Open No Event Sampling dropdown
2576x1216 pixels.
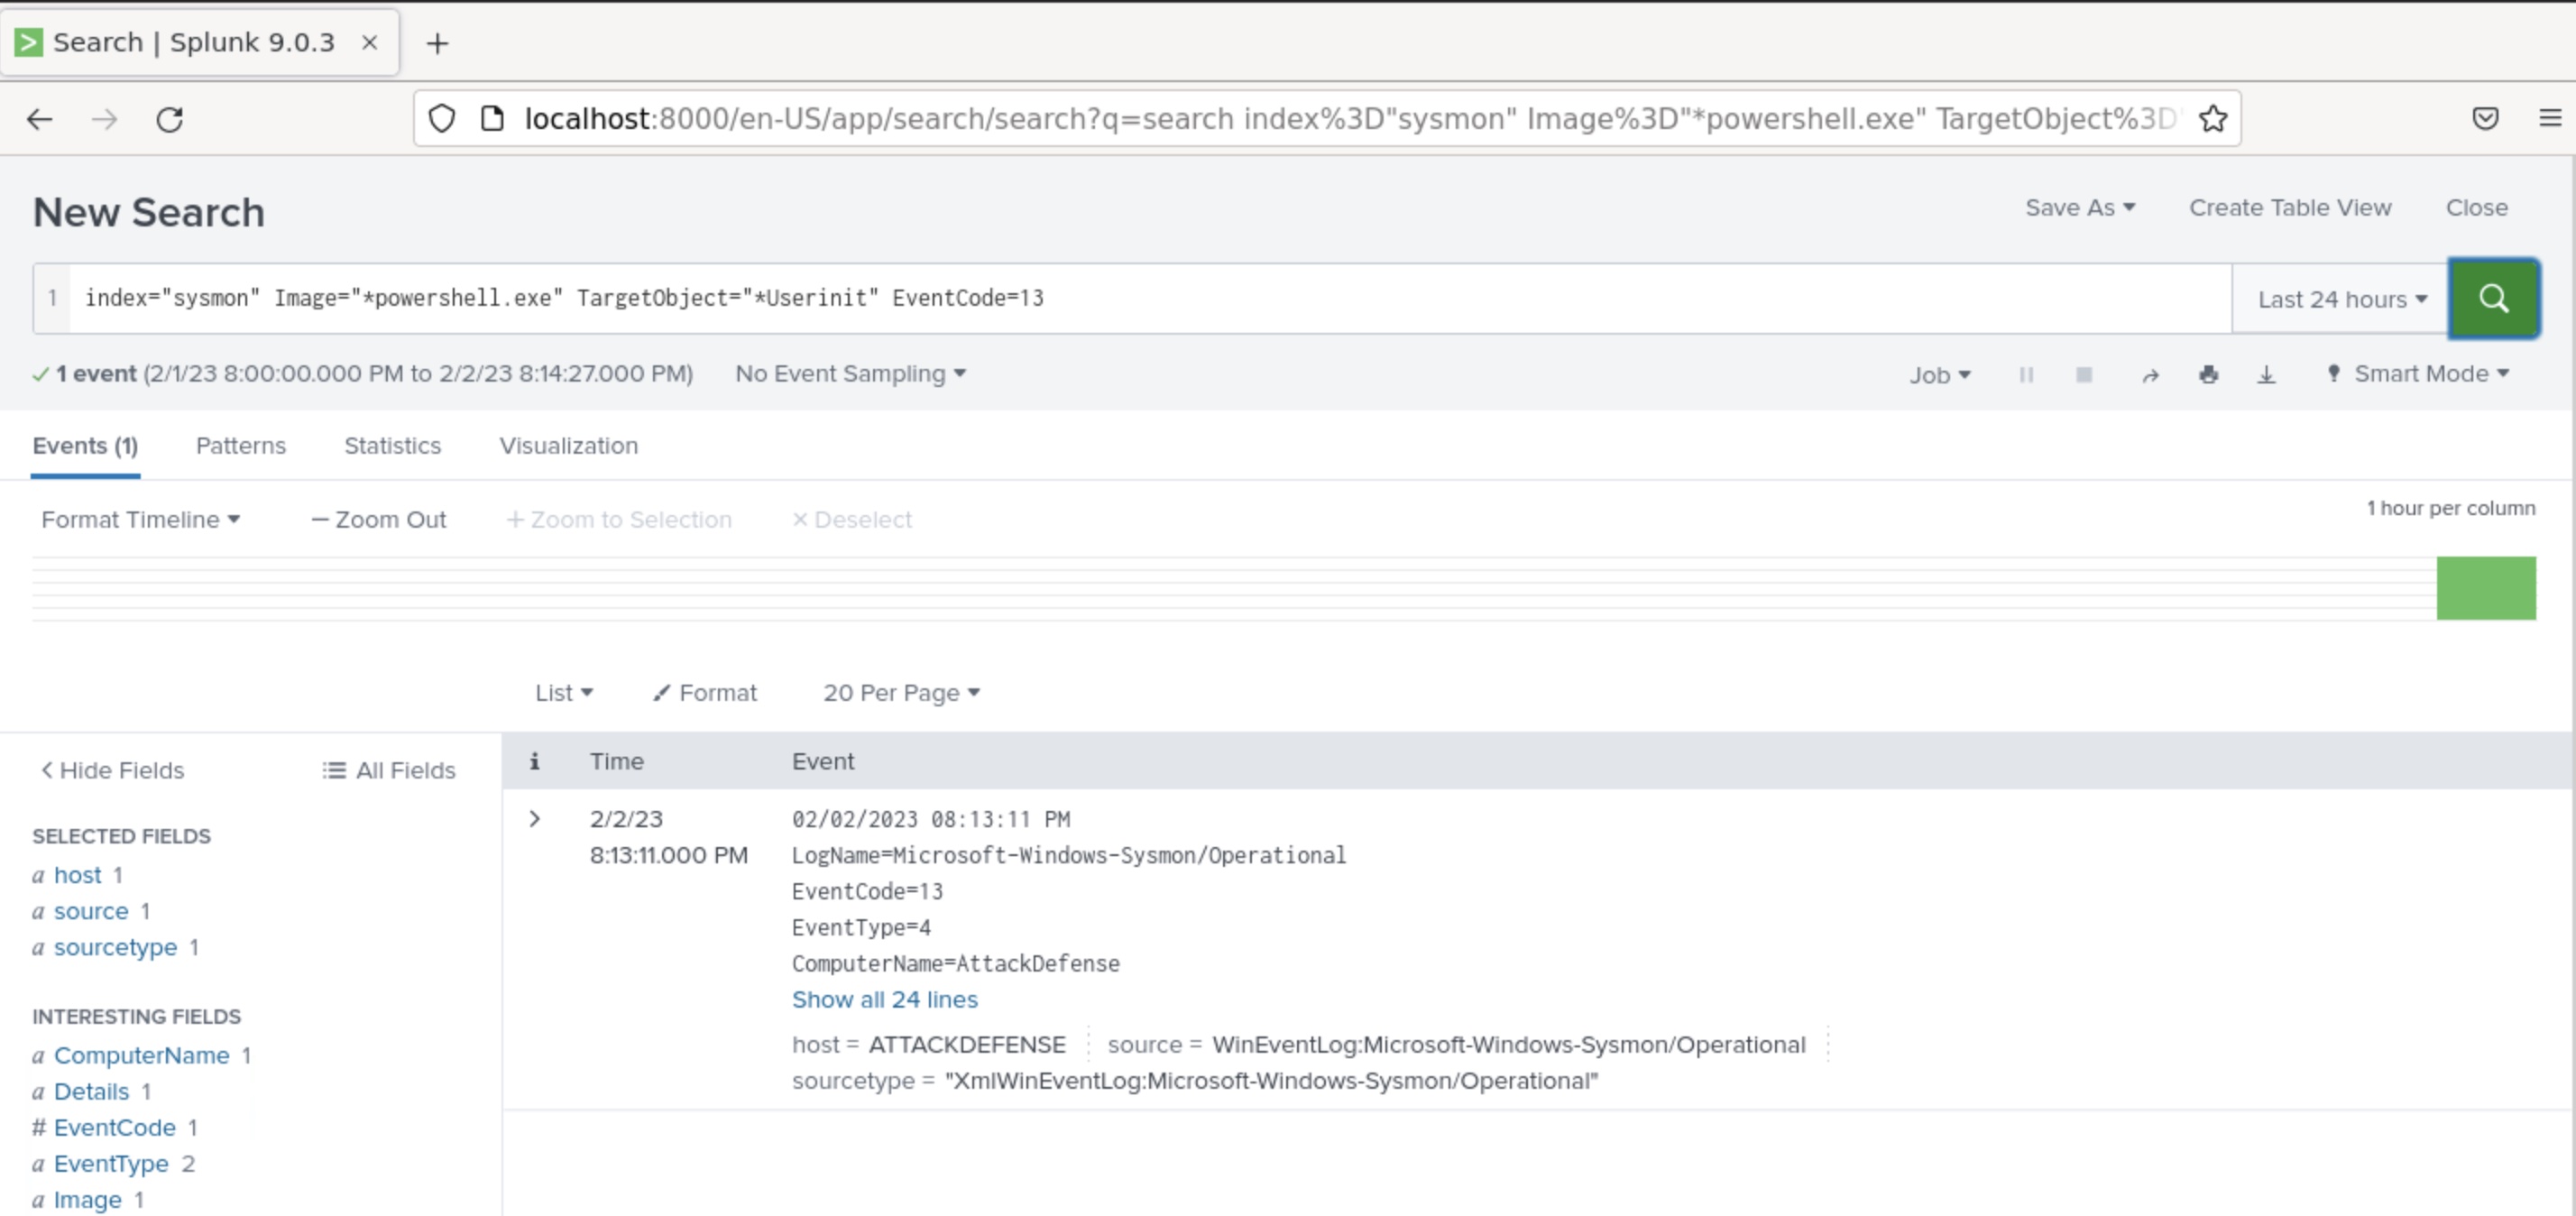click(850, 374)
